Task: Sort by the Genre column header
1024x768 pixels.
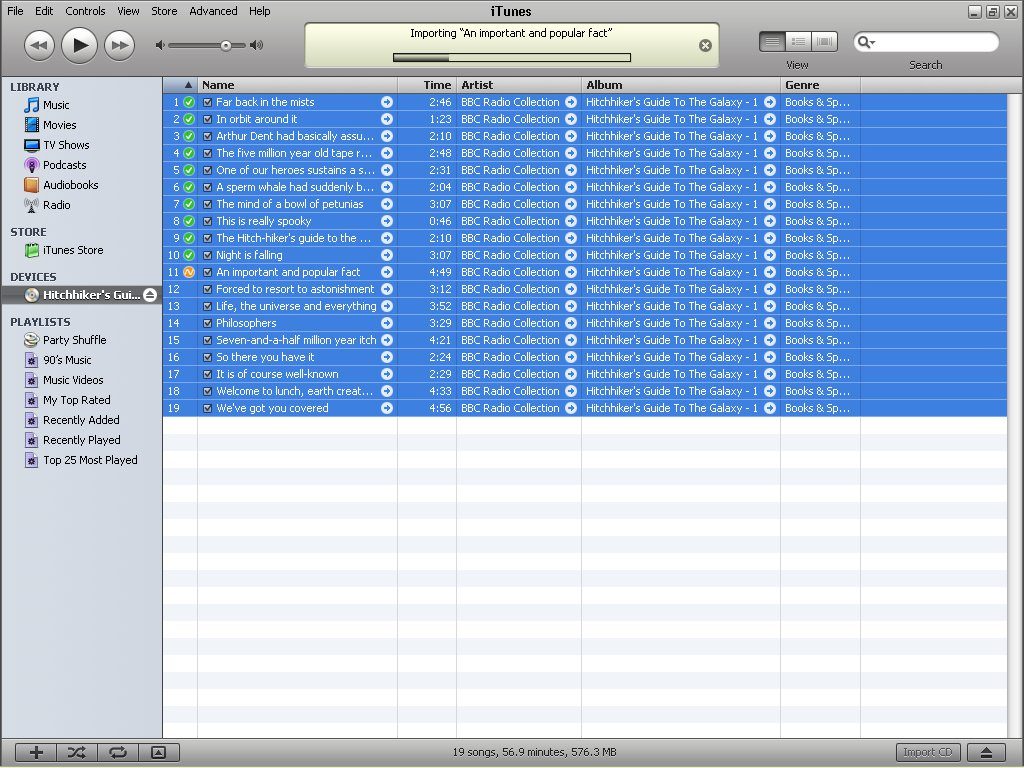Action: click(x=820, y=85)
